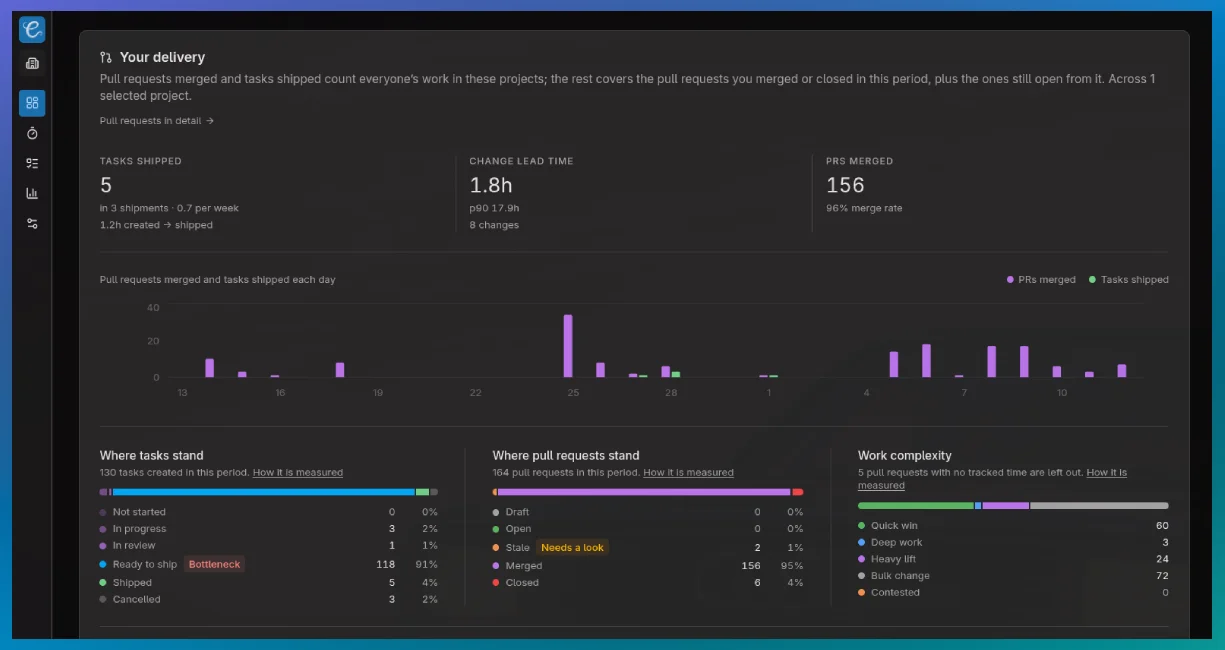
Task: Click the in 3 shipments · 0.7 per week text
Action: click(169, 208)
